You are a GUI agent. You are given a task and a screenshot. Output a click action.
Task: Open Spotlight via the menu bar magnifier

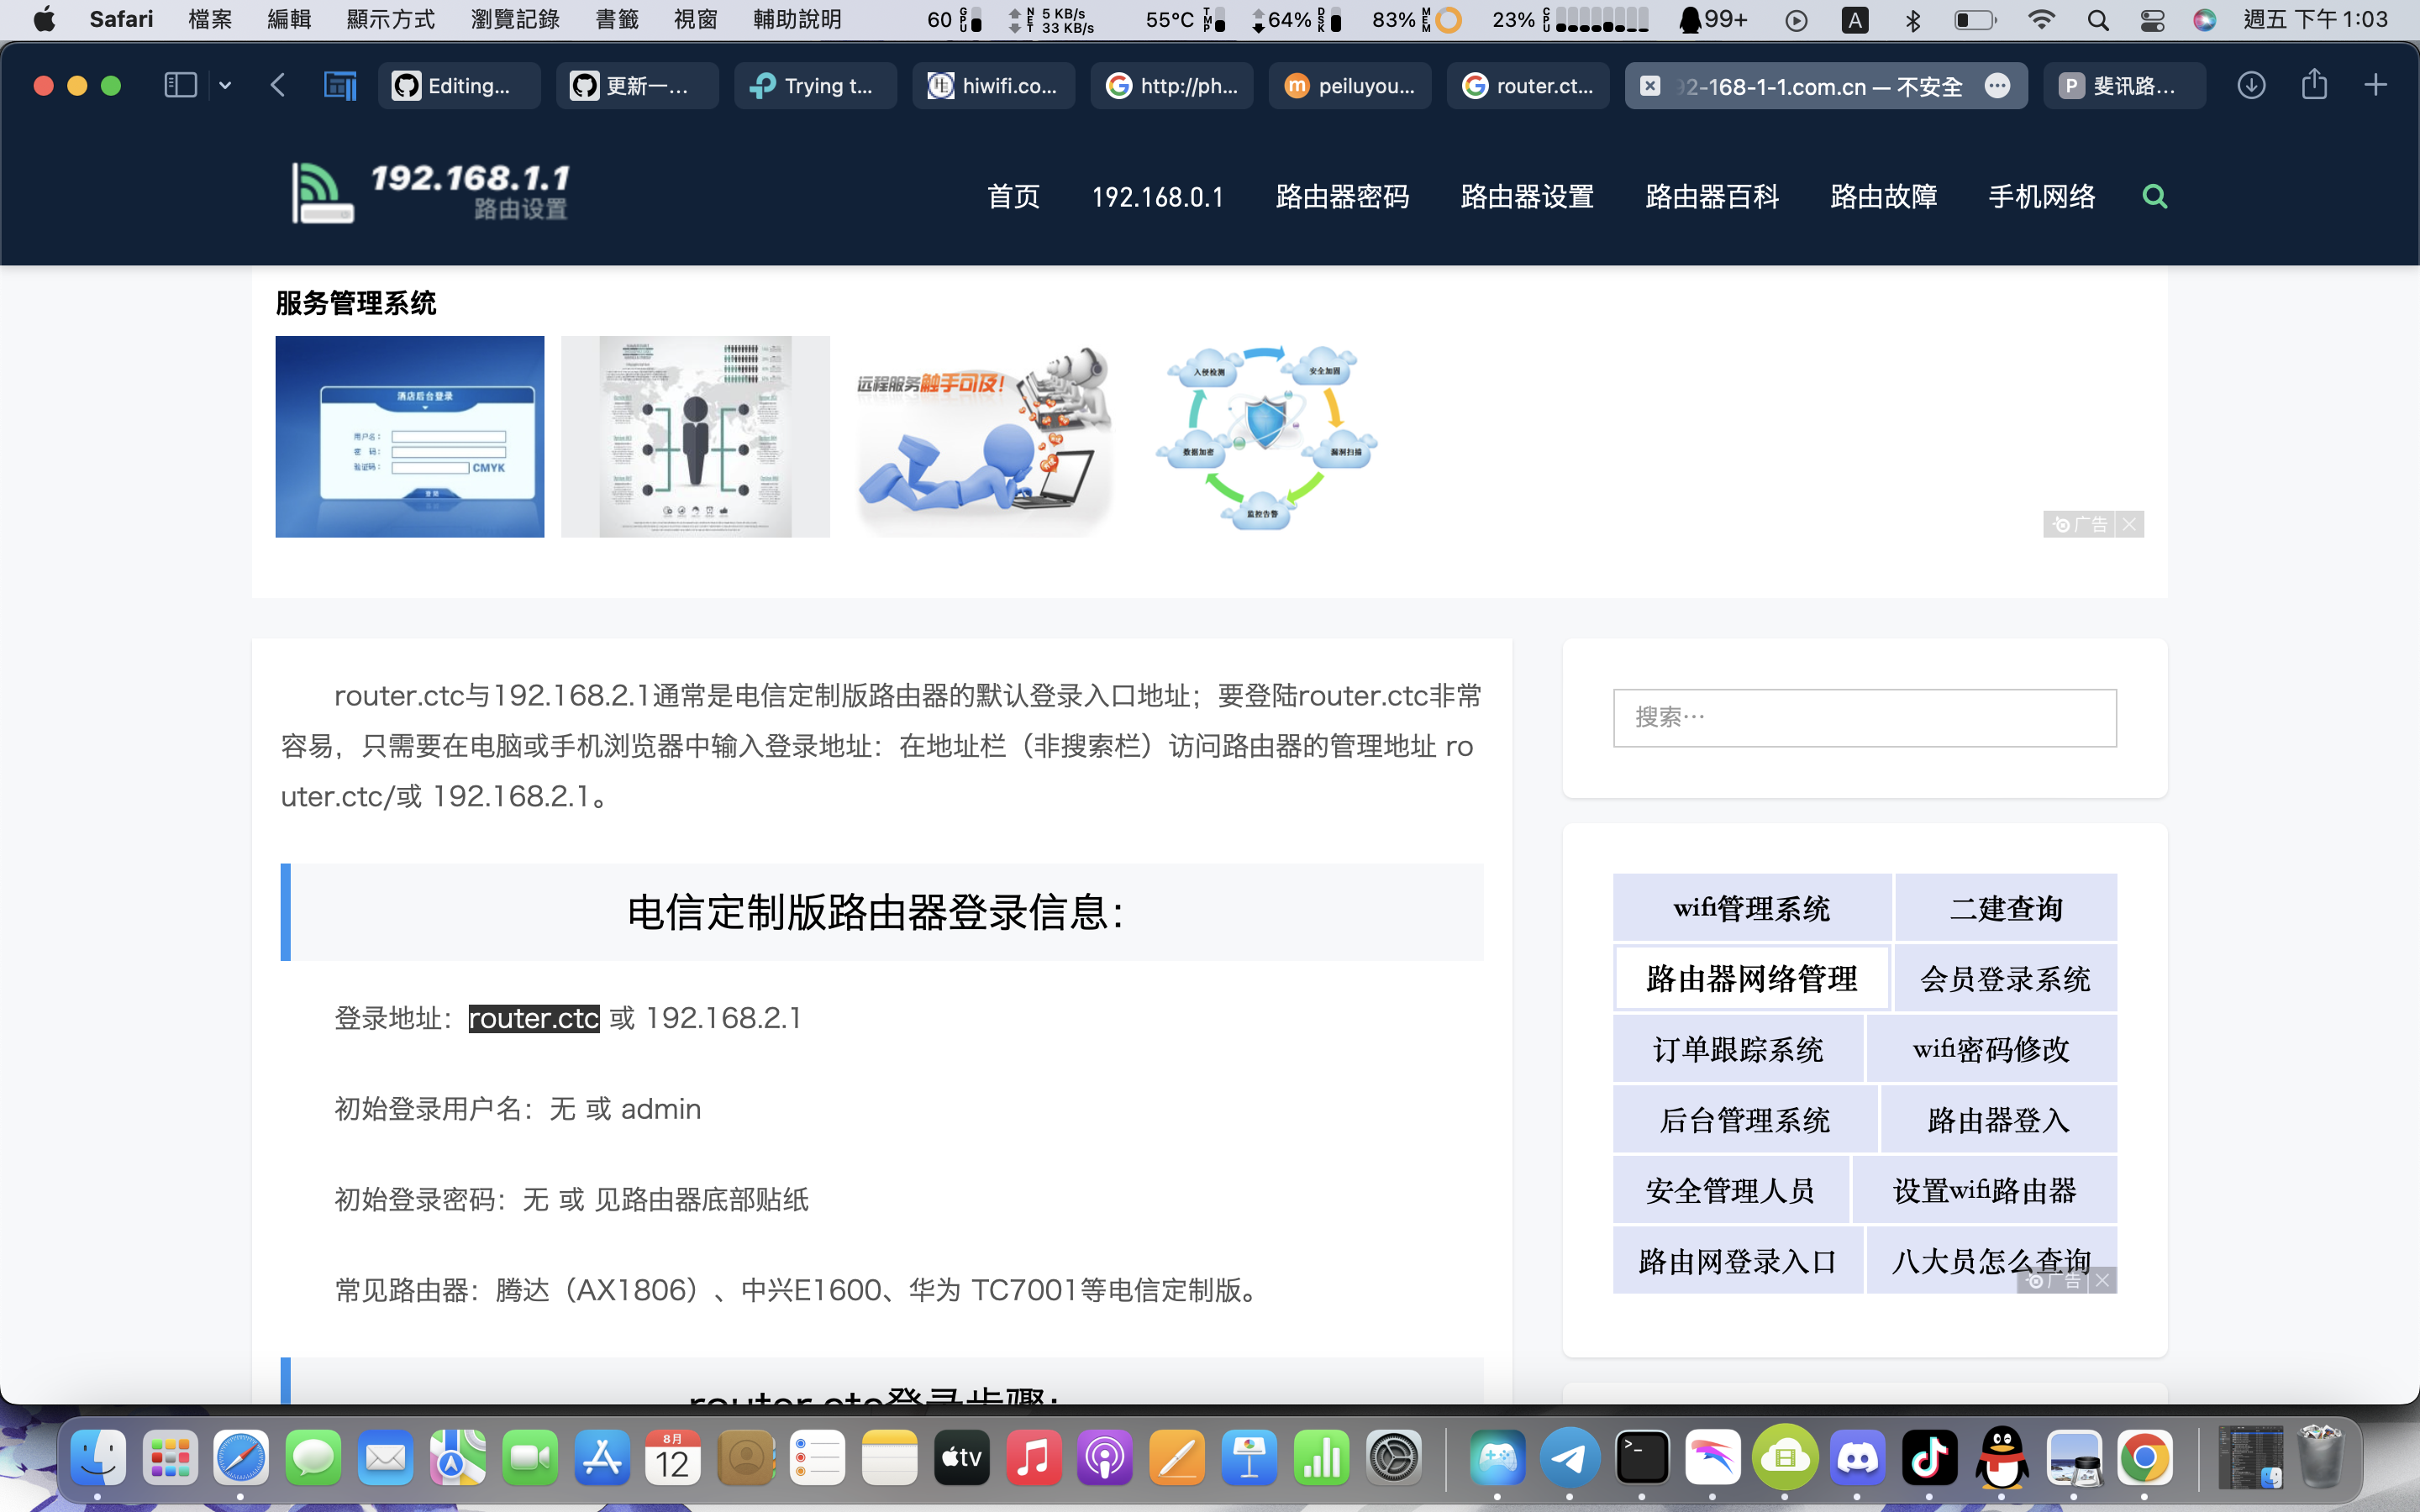pyautogui.click(x=2098, y=19)
